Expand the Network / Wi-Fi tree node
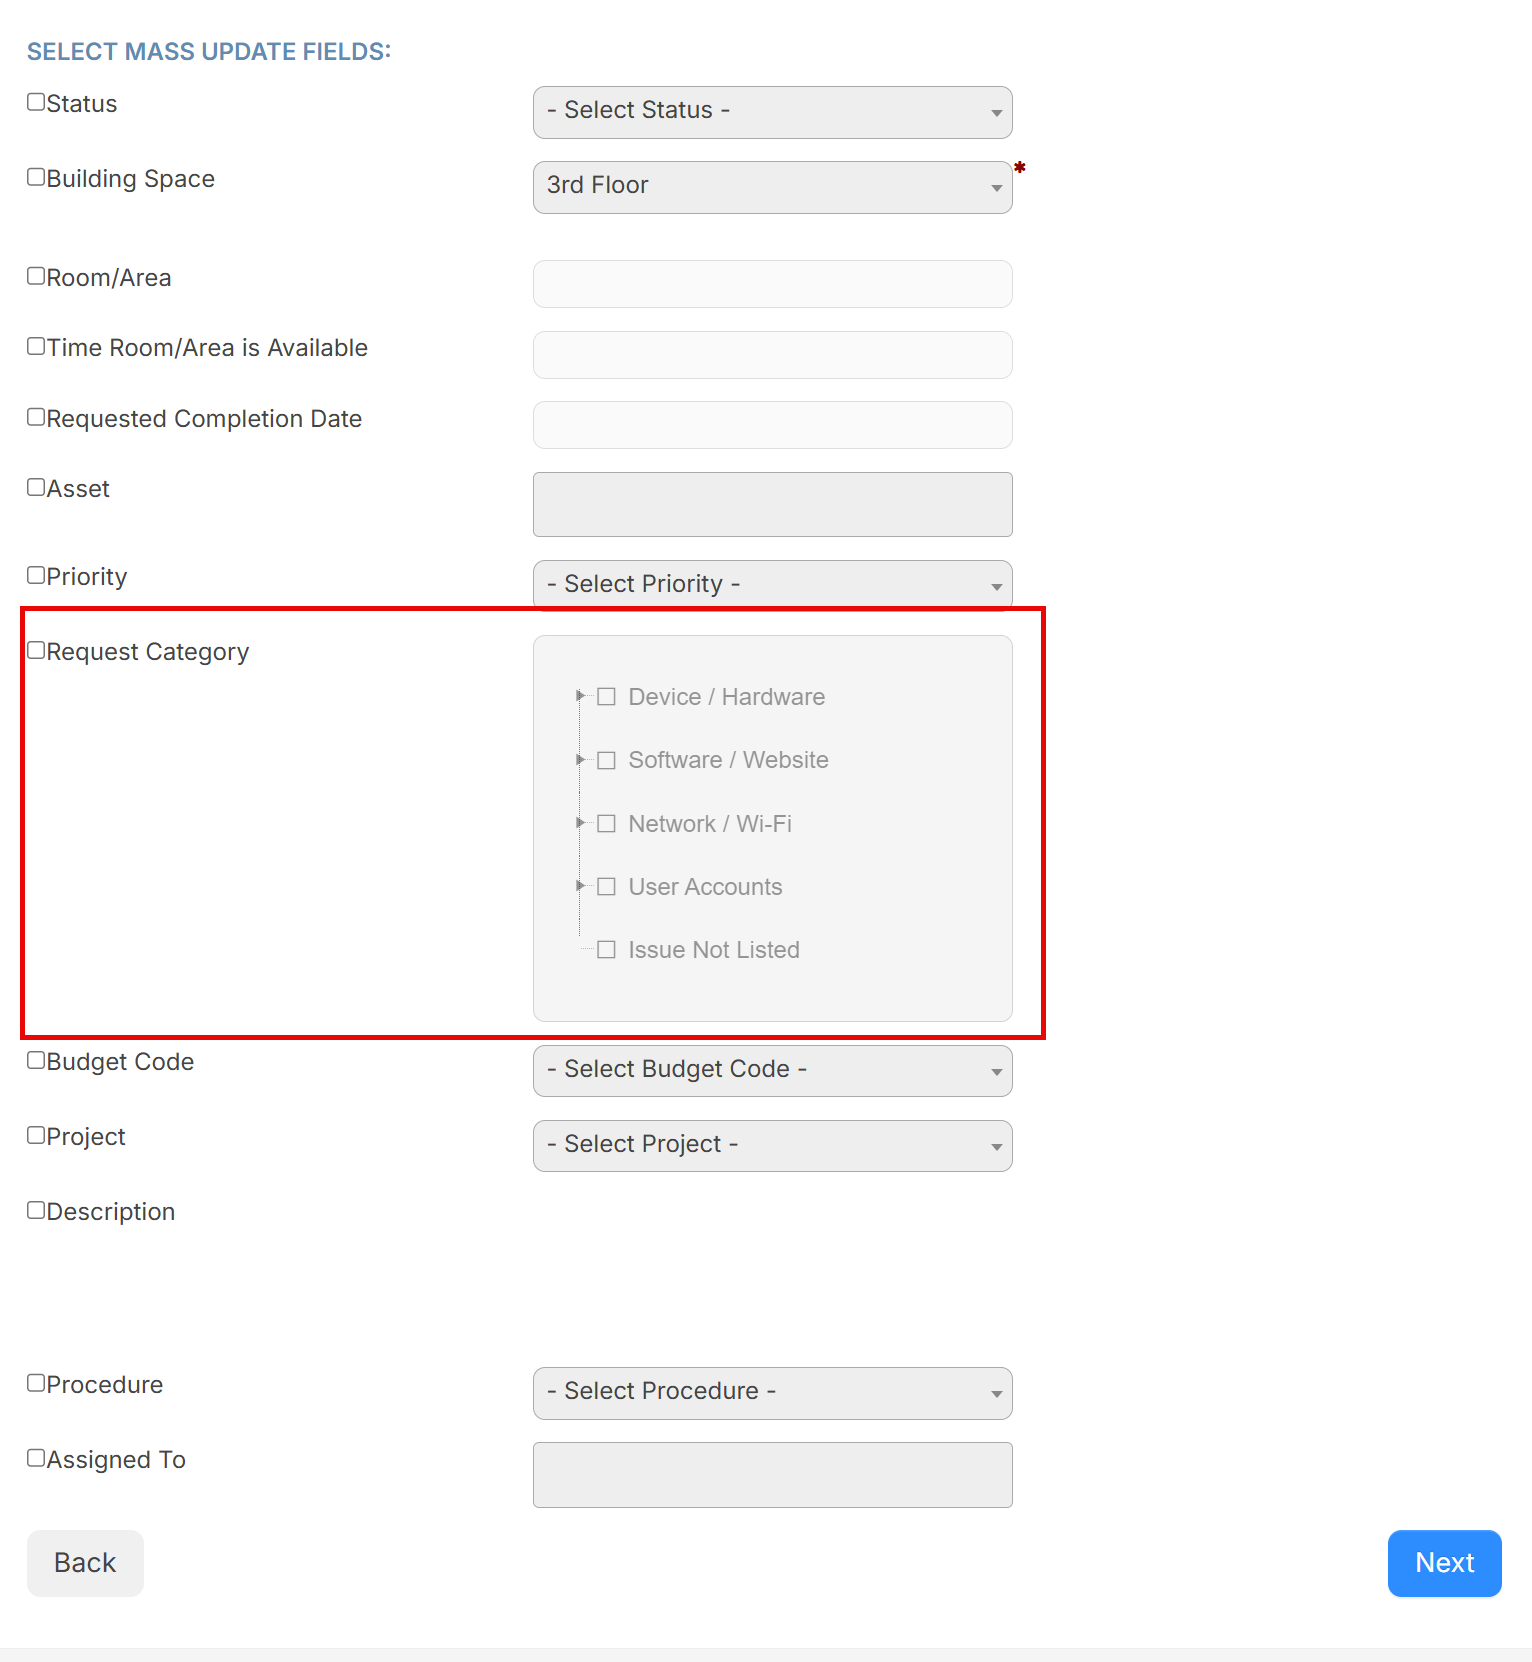The height and width of the screenshot is (1662, 1532). tap(580, 823)
